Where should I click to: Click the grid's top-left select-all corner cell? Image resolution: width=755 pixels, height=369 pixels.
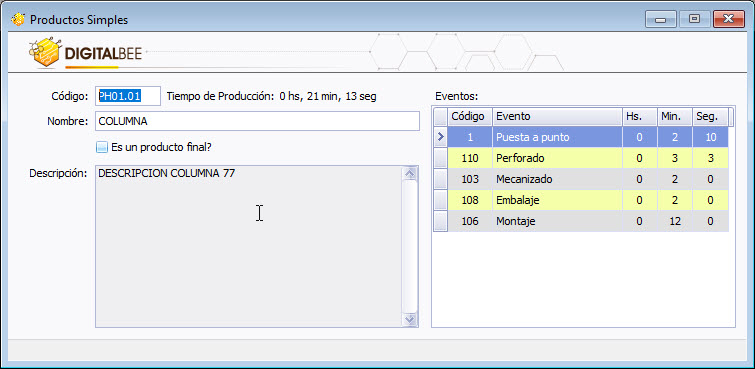pos(441,117)
